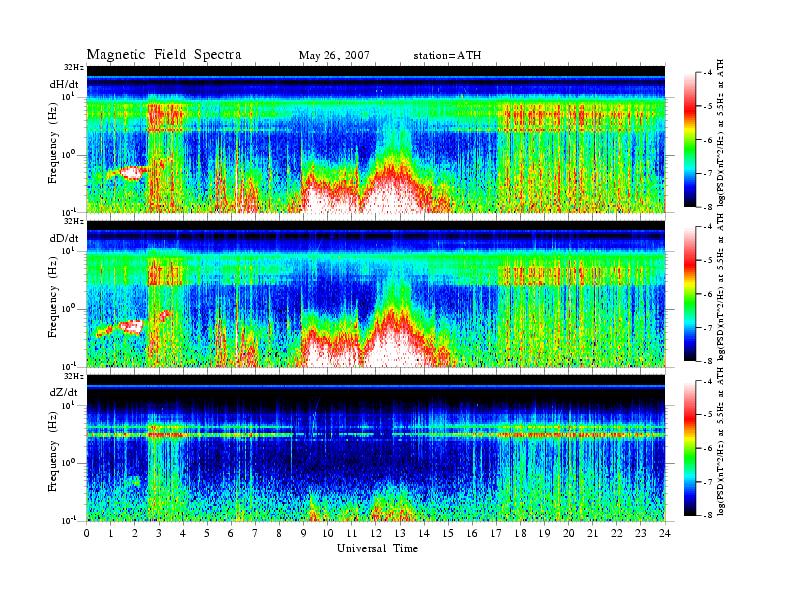The image size is (792, 612).
Task: Click the dH/dt spectrogram plot
Action: [376, 139]
